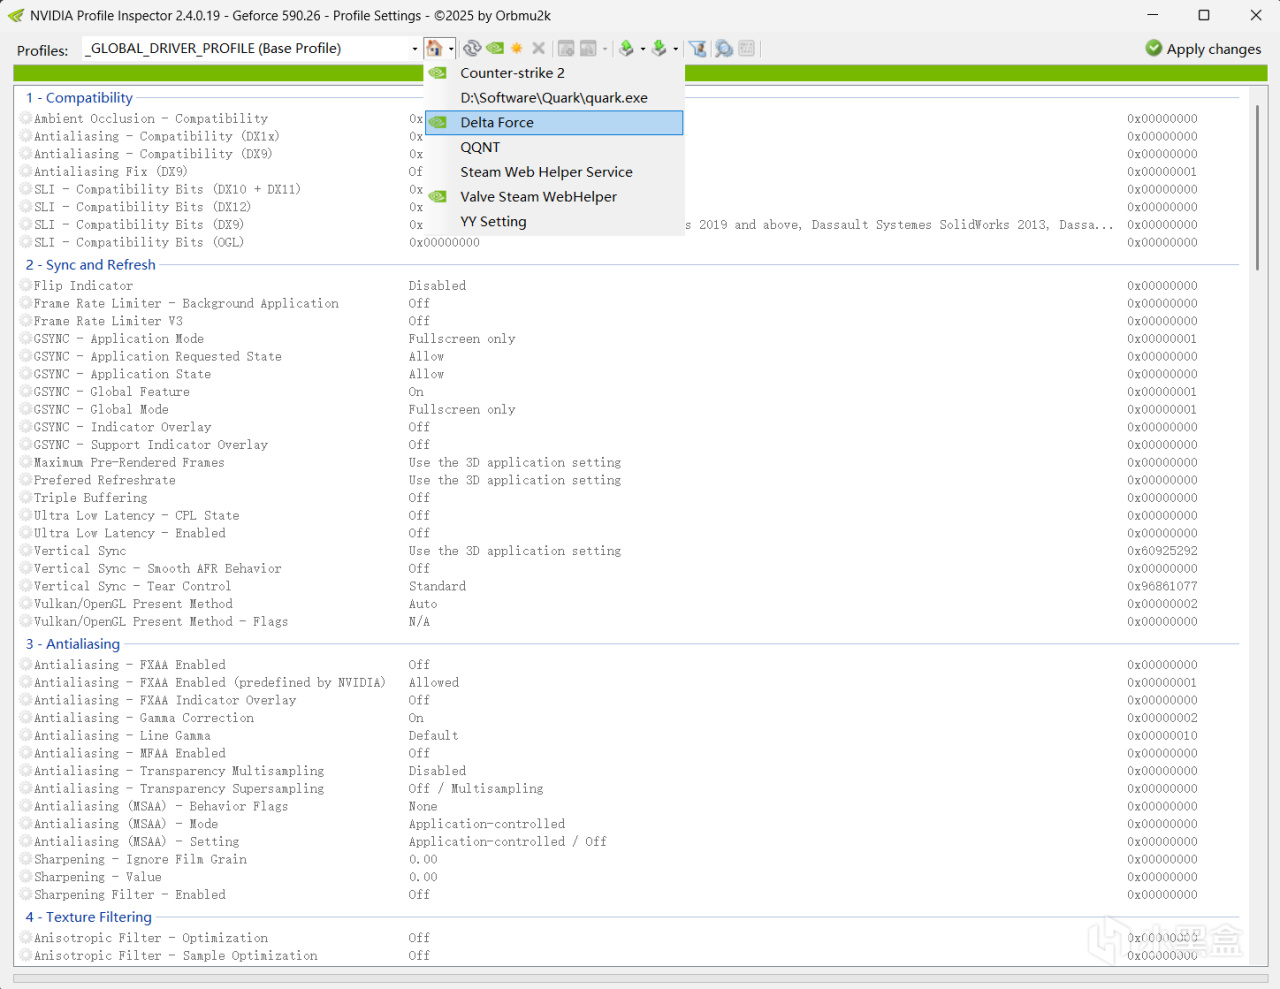
Task: Open the remove application dropdown arrow
Action: click(605, 49)
